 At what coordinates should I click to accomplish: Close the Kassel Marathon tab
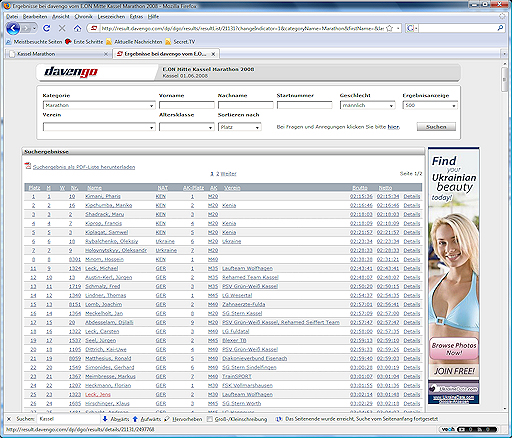click(x=106, y=54)
